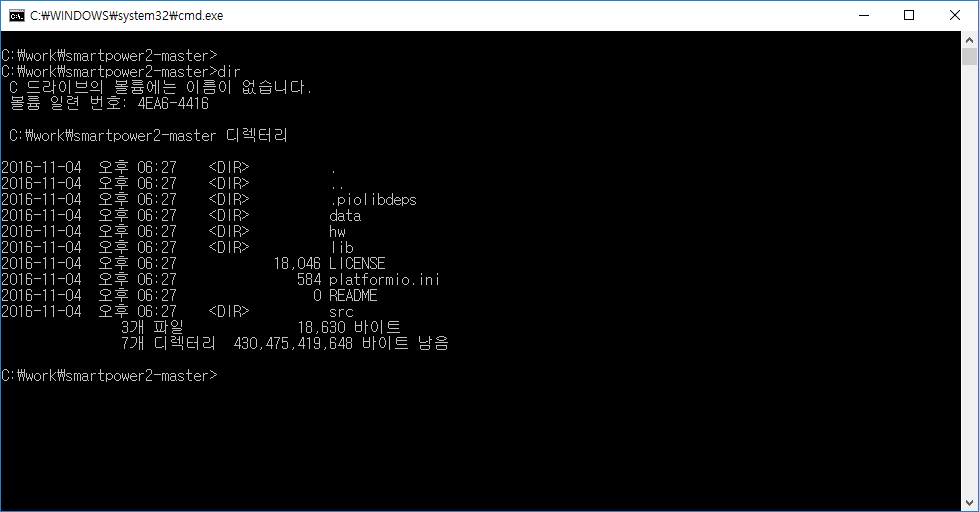
Task: Click the hw directory entry
Action: coord(337,232)
